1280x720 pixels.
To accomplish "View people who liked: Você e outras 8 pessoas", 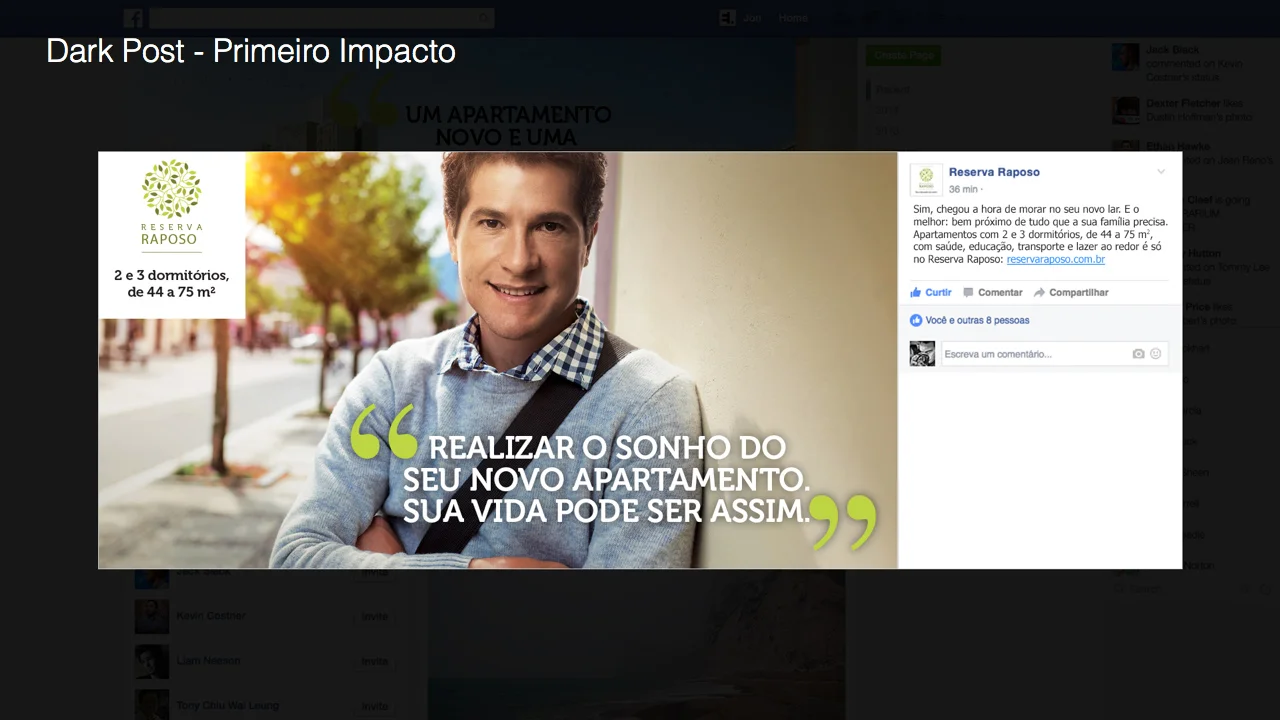I will pyautogui.click(x=977, y=320).
